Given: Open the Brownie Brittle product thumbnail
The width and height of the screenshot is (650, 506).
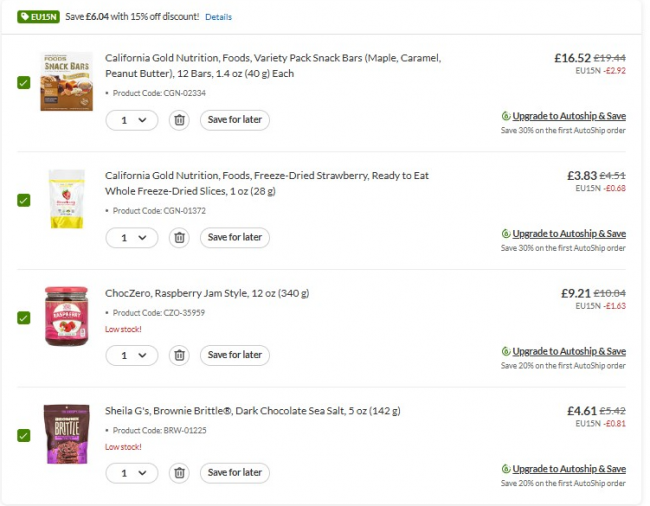Looking at the screenshot, I should click(x=67, y=433).
